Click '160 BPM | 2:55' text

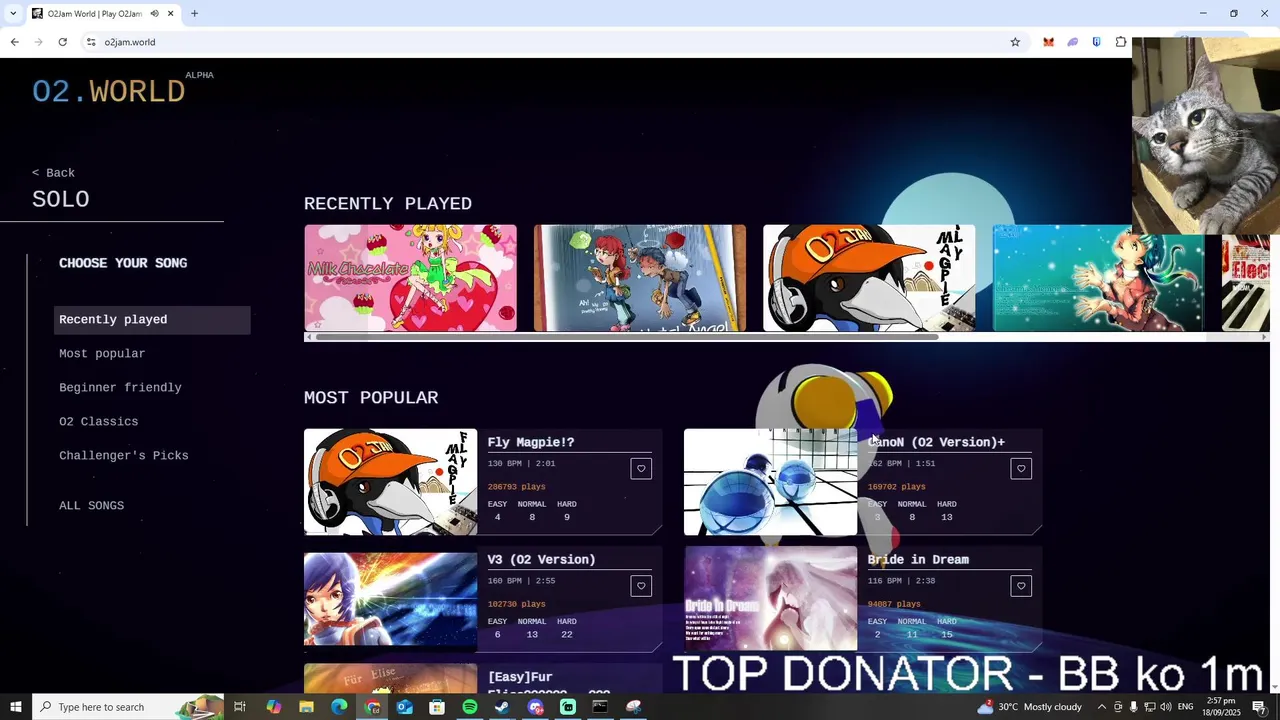[x=521, y=581]
